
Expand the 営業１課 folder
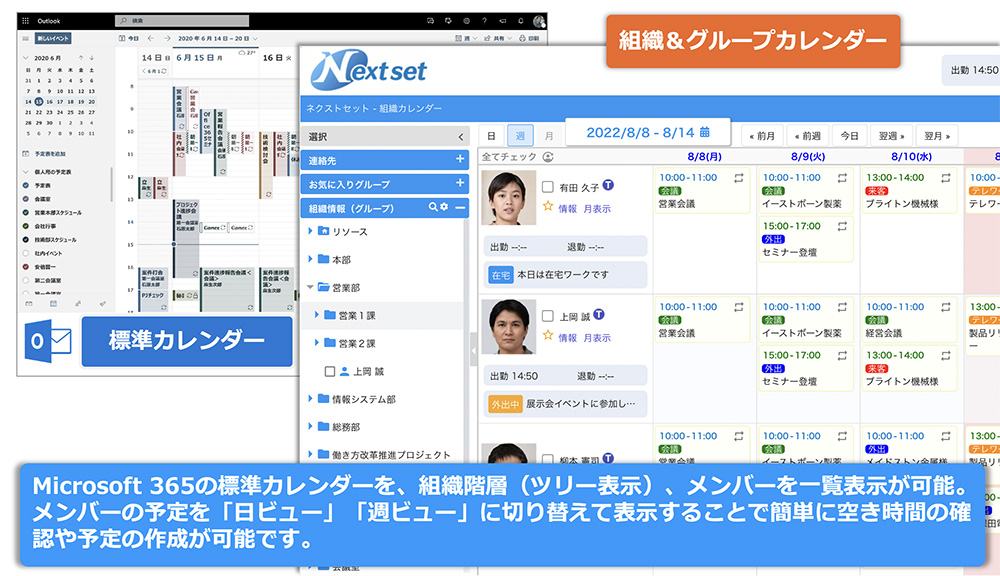point(317,315)
